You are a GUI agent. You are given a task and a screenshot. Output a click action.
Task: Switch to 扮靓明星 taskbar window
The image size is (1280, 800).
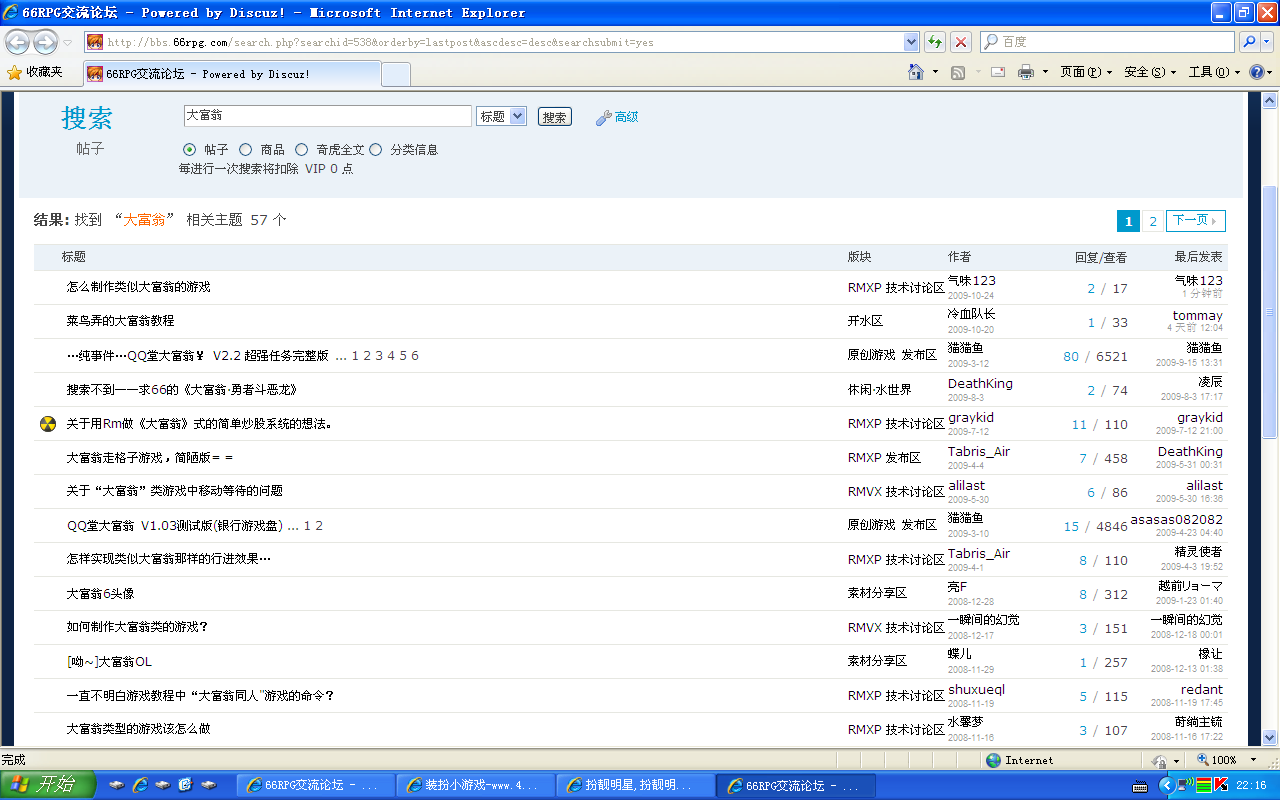click(x=636, y=785)
